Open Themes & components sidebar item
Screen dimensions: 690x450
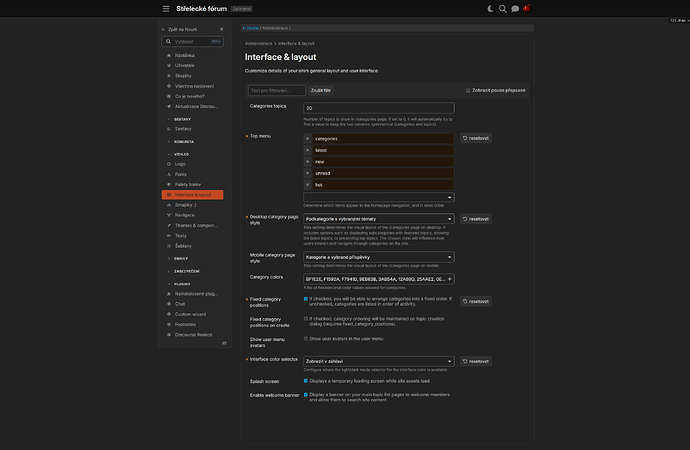(192, 225)
